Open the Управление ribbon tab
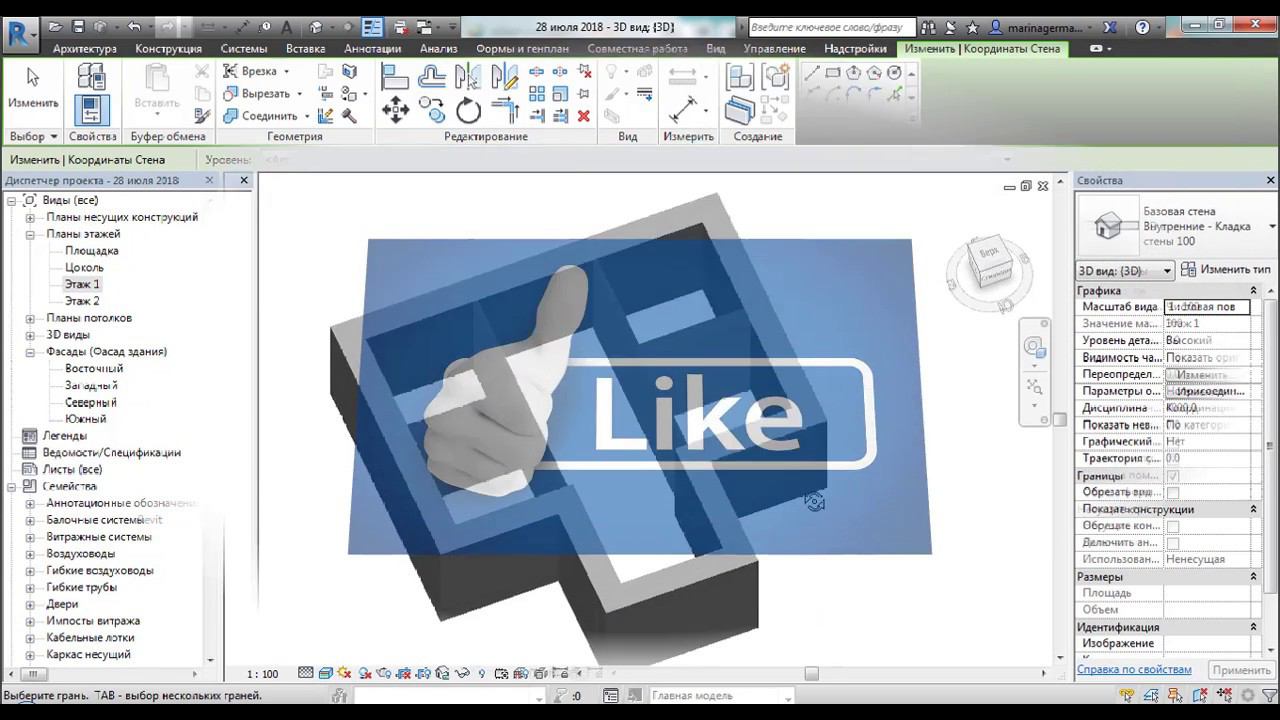Image resolution: width=1280 pixels, height=720 pixels. pos(774,48)
